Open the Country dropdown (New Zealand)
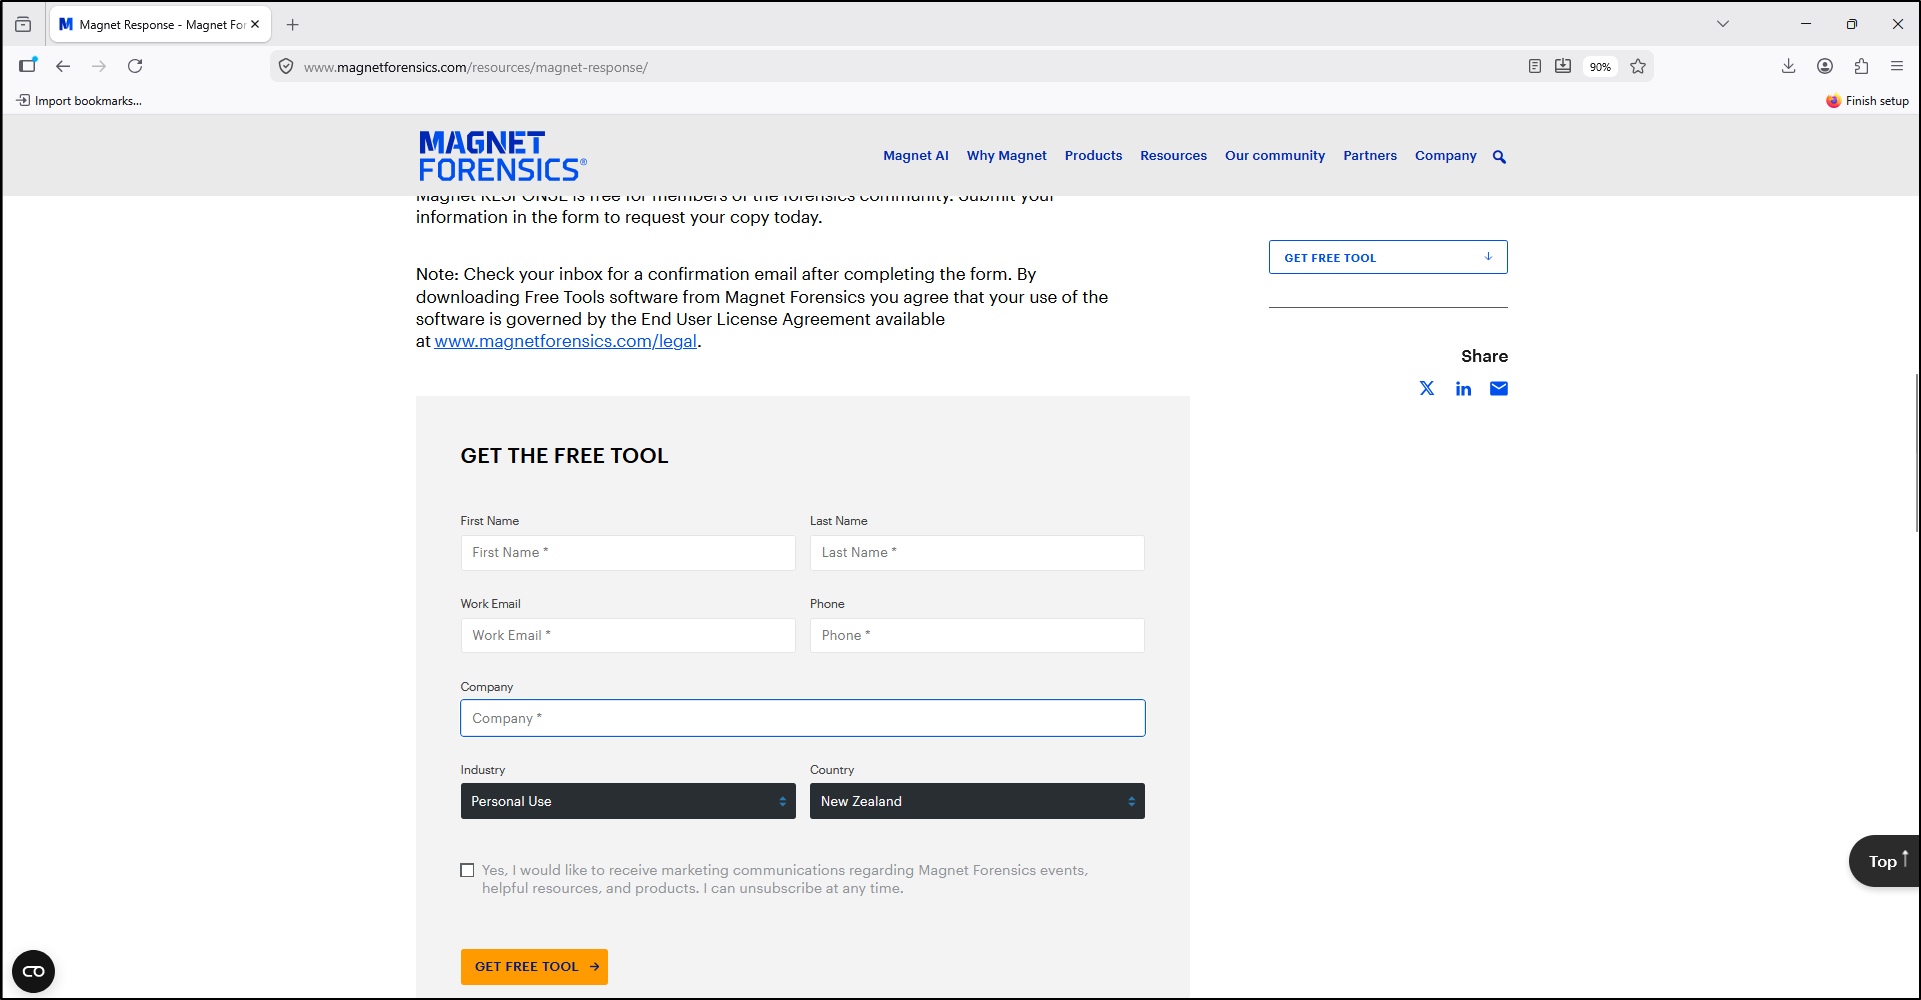The image size is (1921, 1000). [x=977, y=801]
